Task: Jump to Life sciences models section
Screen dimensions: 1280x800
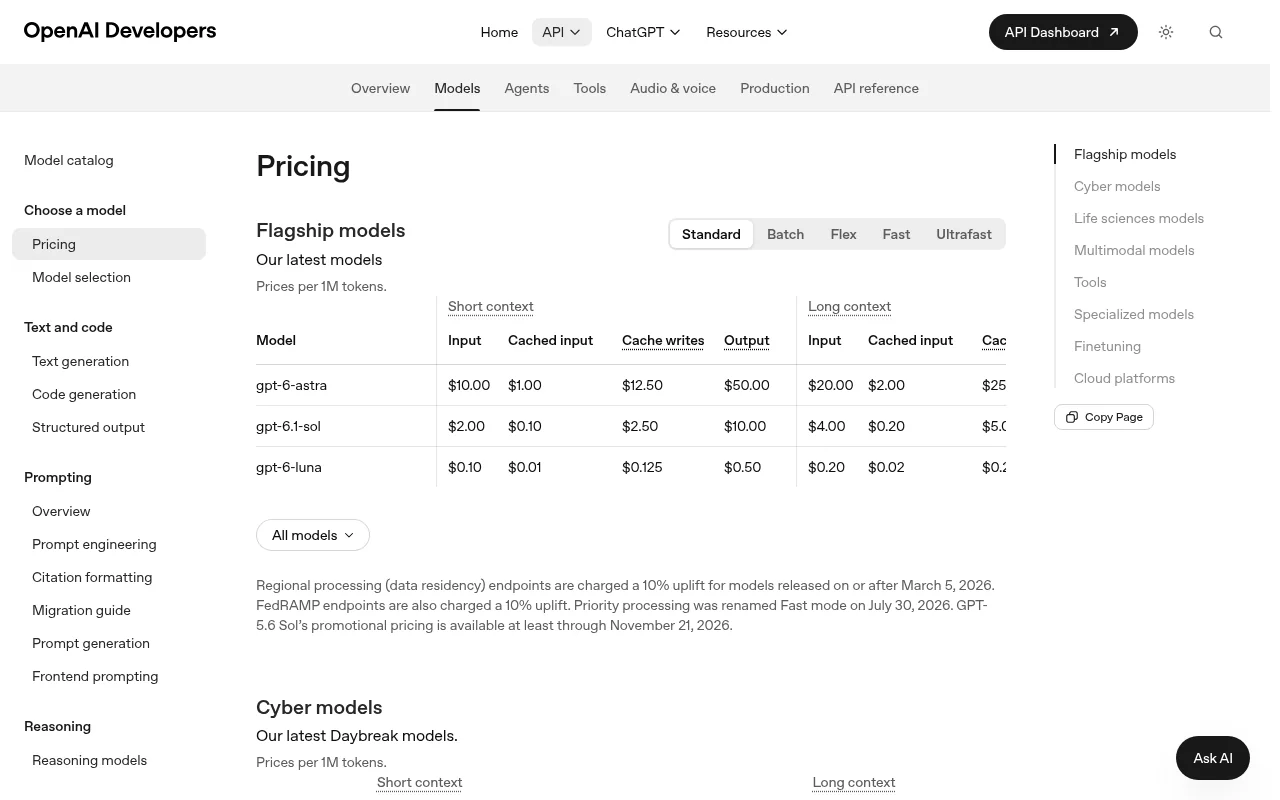Action: [1139, 218]
